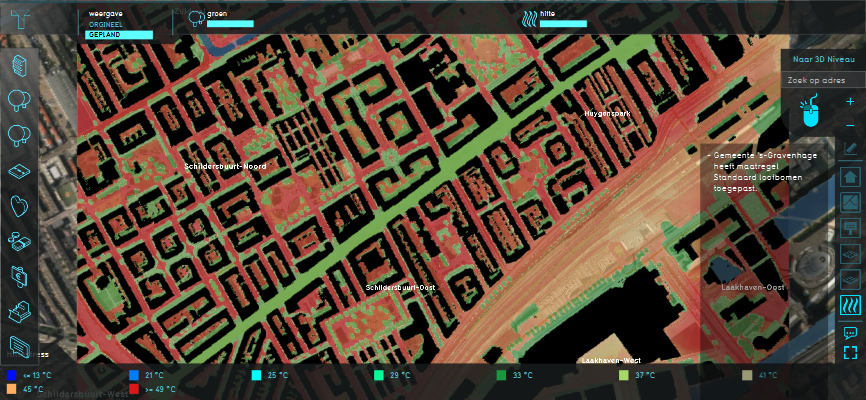866x400 pixels.
Task: Select the ORGINEEL view option
Action: point(103,24)
